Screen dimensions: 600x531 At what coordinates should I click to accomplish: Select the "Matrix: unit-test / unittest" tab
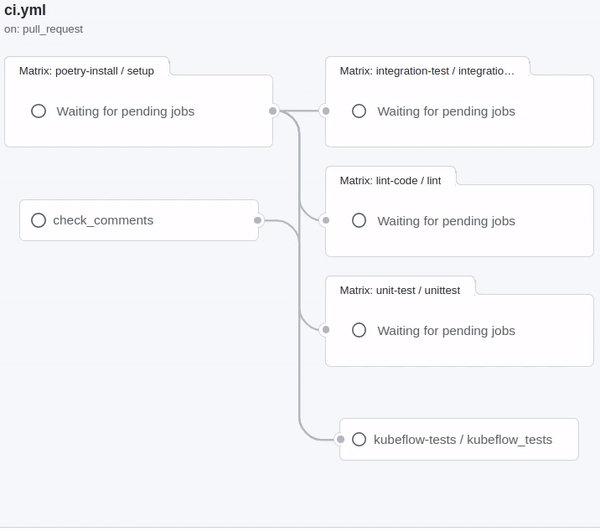(399, 290)
